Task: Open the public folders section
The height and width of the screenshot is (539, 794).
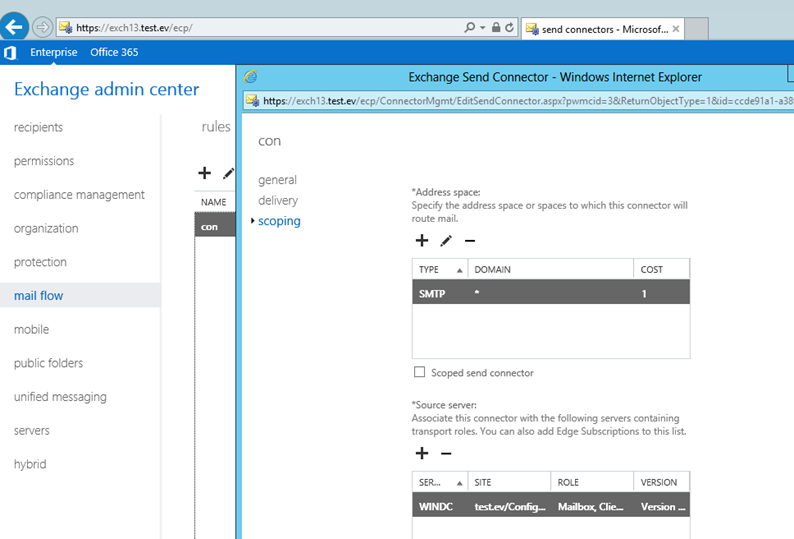Action: [x=48, y=363]
